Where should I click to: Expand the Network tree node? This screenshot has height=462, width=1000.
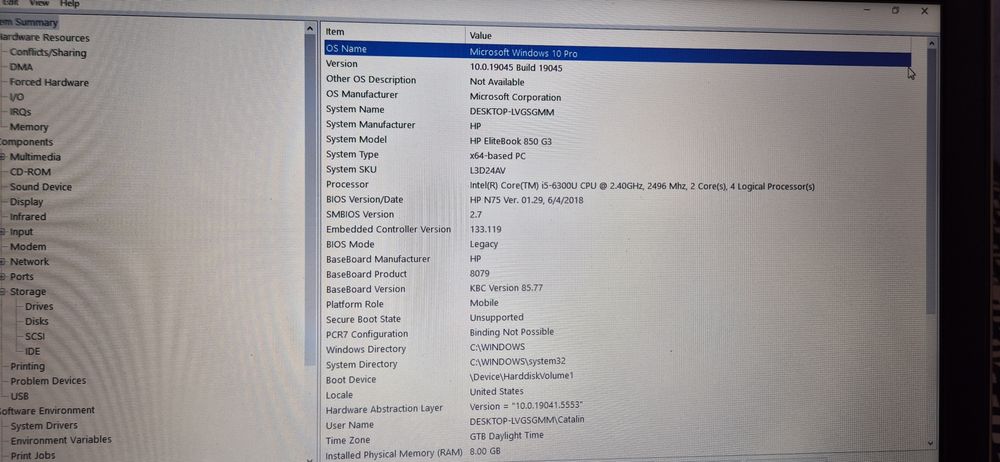(x=3, y=262)
